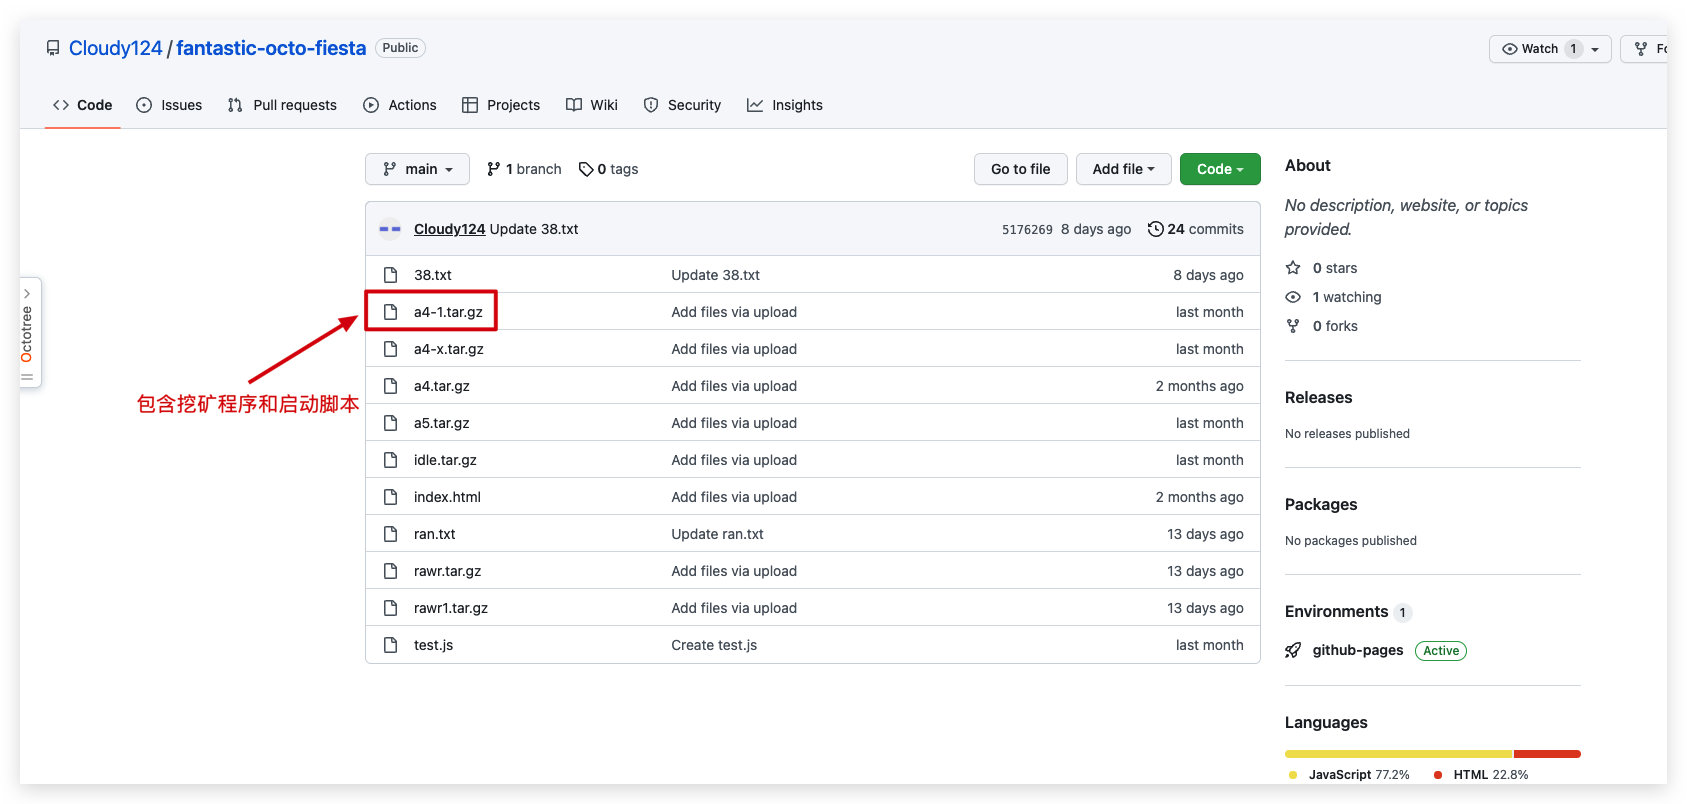1687x804 pixels.
Task: View the 1 branch link
Action: 524,169
